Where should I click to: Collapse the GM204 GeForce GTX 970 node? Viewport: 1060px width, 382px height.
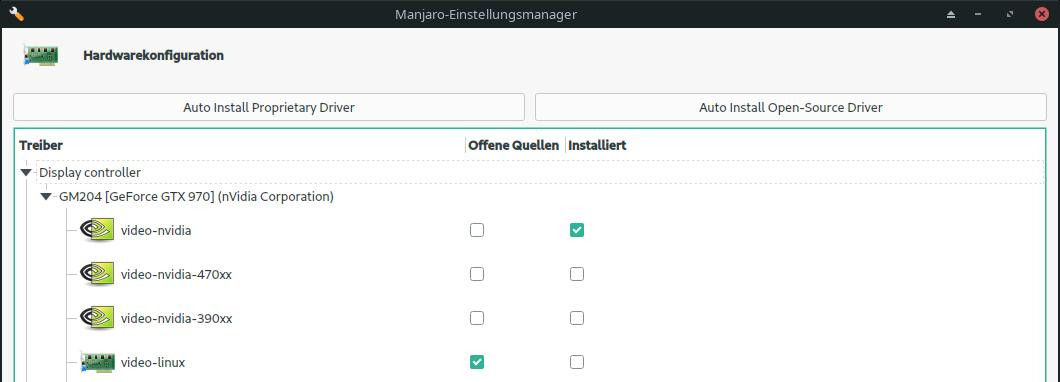46,197
